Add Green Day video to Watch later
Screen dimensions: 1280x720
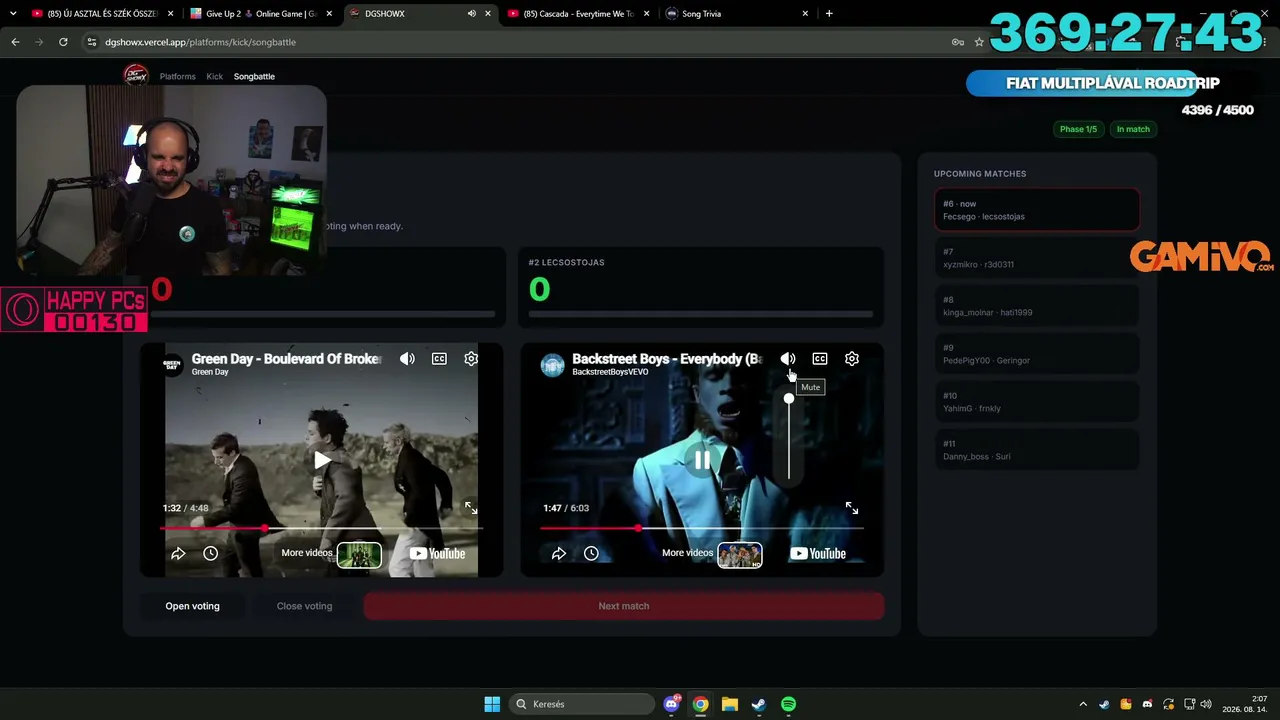tap(211, 553)
